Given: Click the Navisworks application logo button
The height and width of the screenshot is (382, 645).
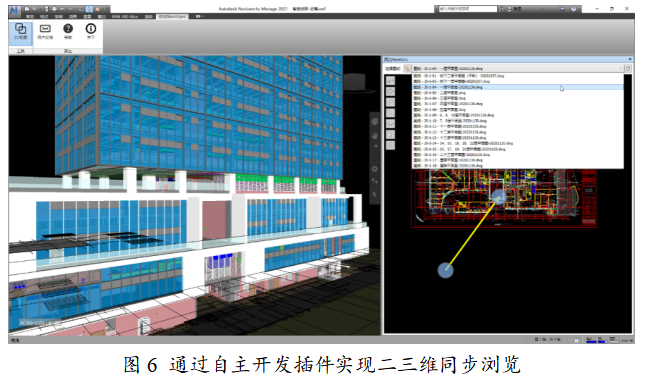Looking at the screenshot, I should 15,10.
